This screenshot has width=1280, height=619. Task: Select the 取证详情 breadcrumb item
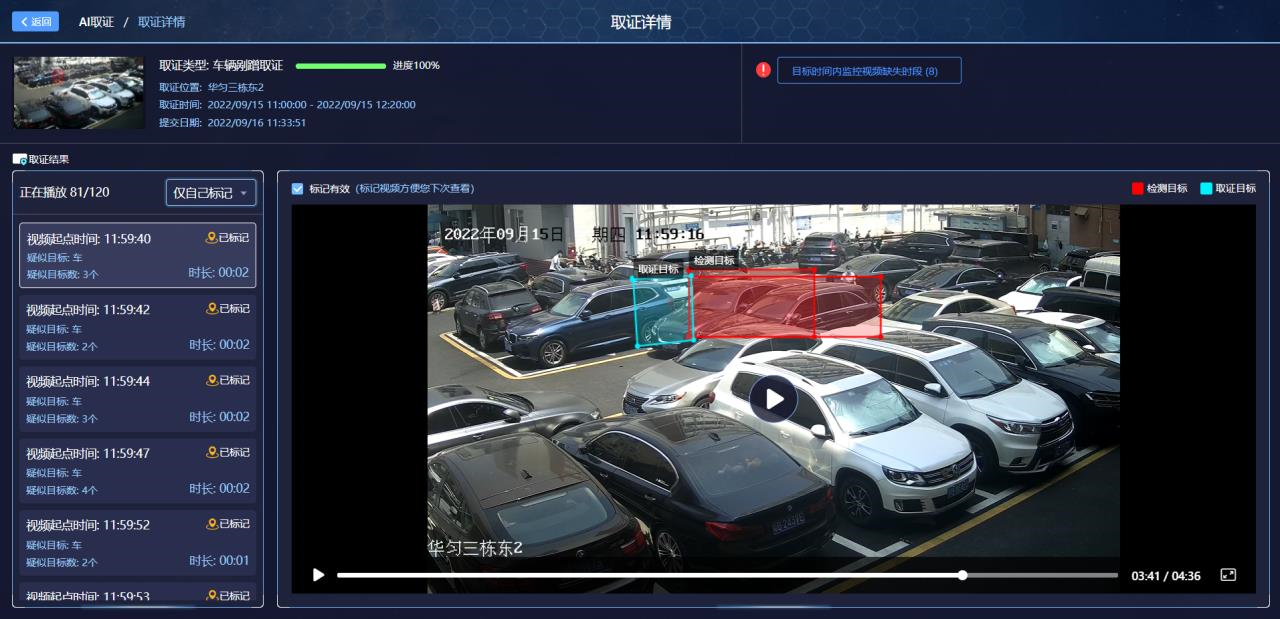161,22
